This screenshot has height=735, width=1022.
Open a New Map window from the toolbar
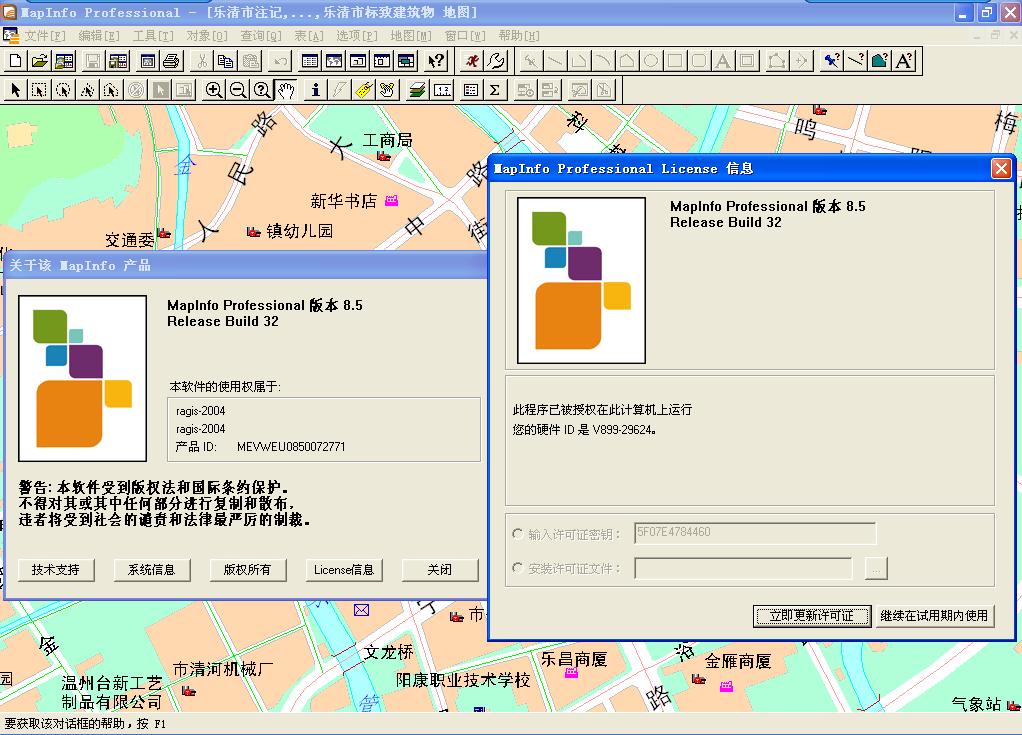(x=334, y=61)
